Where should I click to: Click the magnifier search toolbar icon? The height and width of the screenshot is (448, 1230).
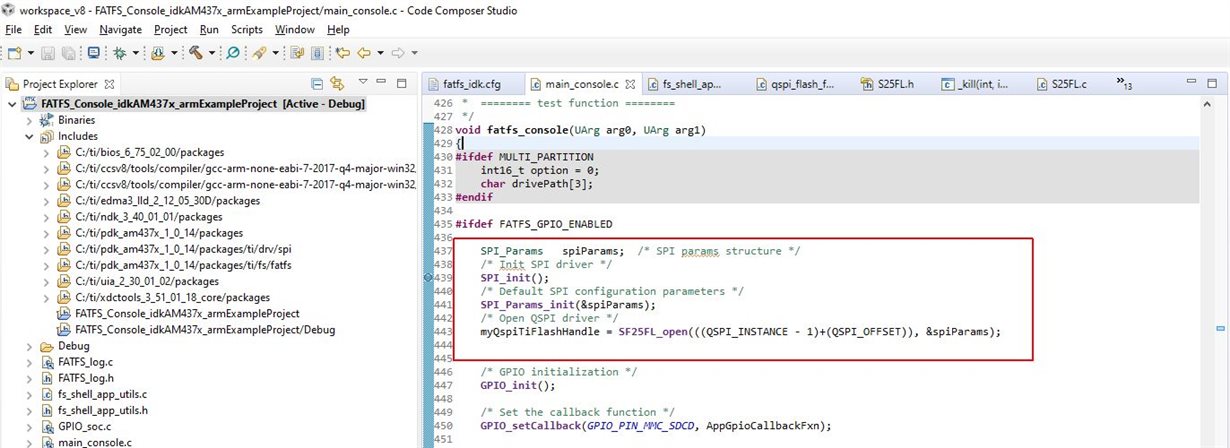pos(232,52)
